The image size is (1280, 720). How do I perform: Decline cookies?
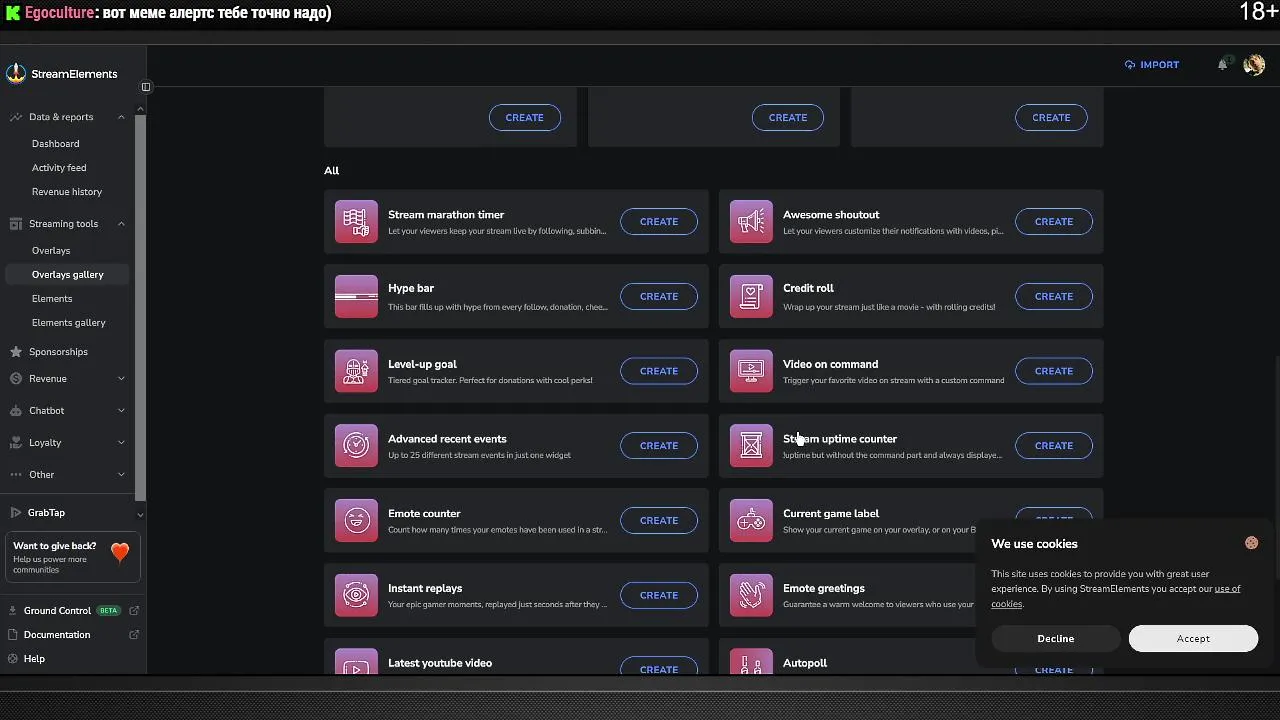[1056, 639]
